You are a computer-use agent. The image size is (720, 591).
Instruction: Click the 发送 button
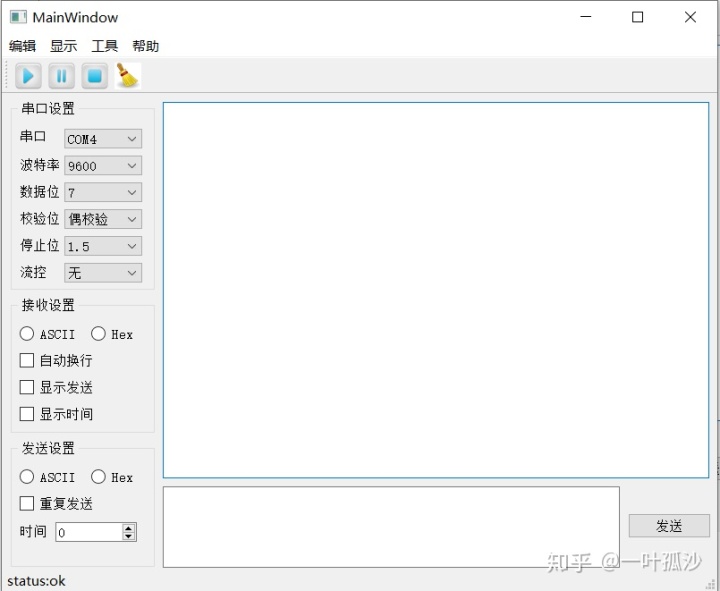click(669, 526)
